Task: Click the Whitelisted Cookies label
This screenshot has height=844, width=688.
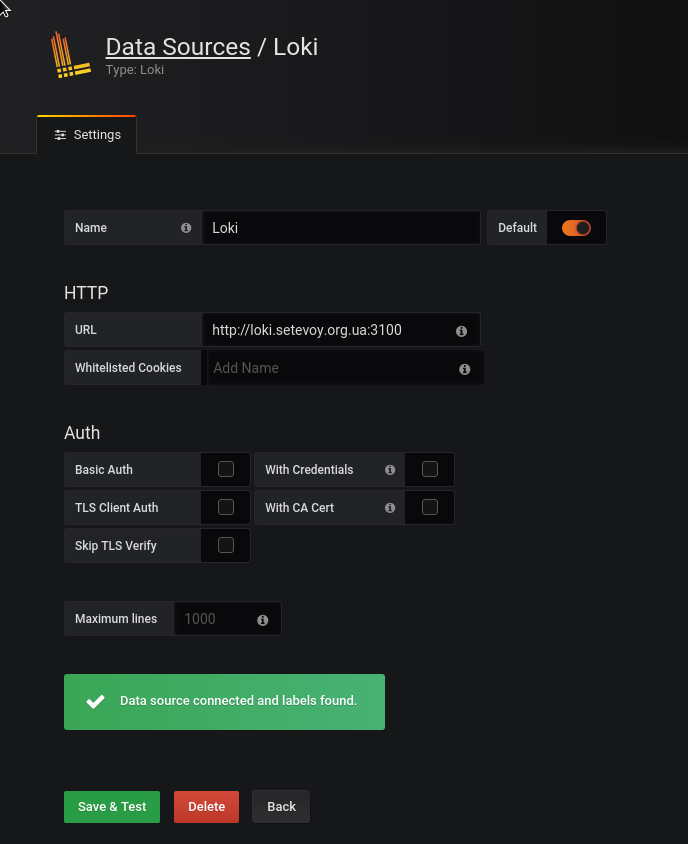Action: tap(128, 368)
